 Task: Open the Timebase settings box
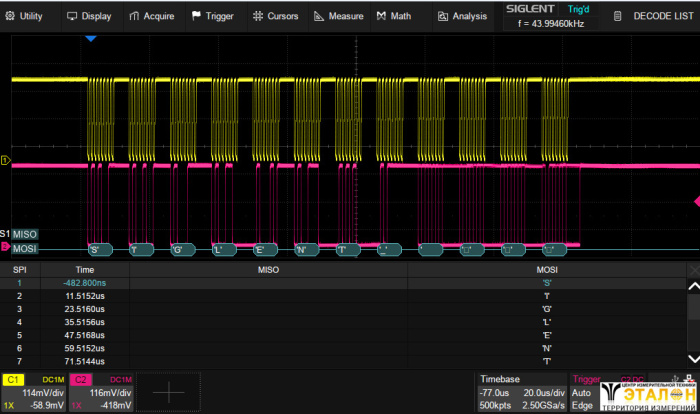pyautogui.click(x=520, y=393)
